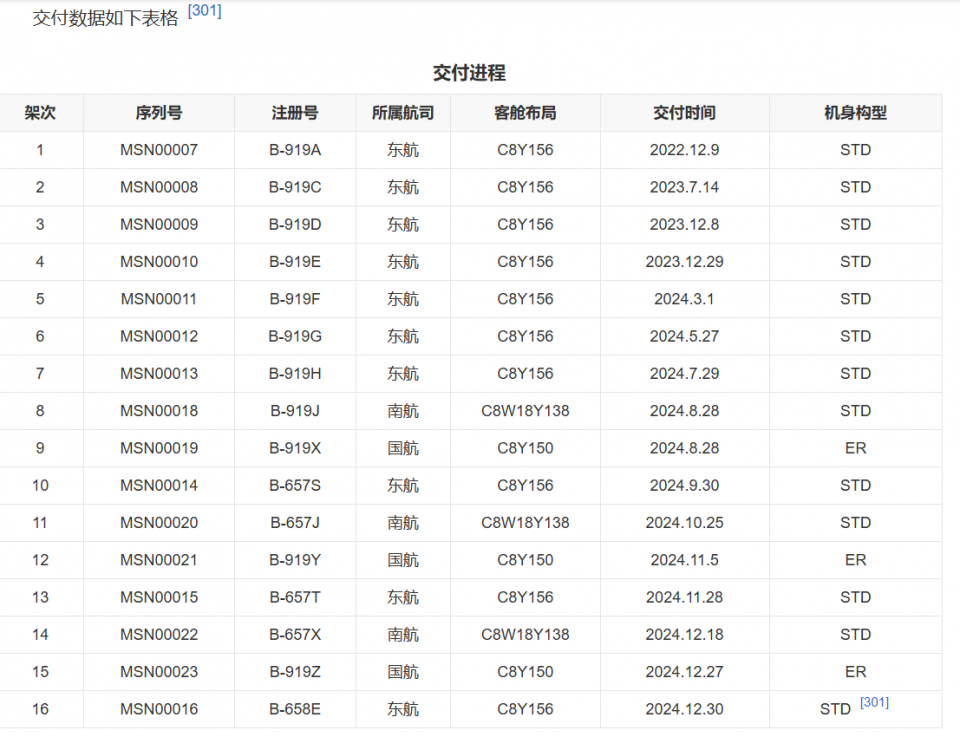Select serial number MSN00007
The width and height of the screenshot is (960, 737).
pyautogui.click(x=159, y=150)
